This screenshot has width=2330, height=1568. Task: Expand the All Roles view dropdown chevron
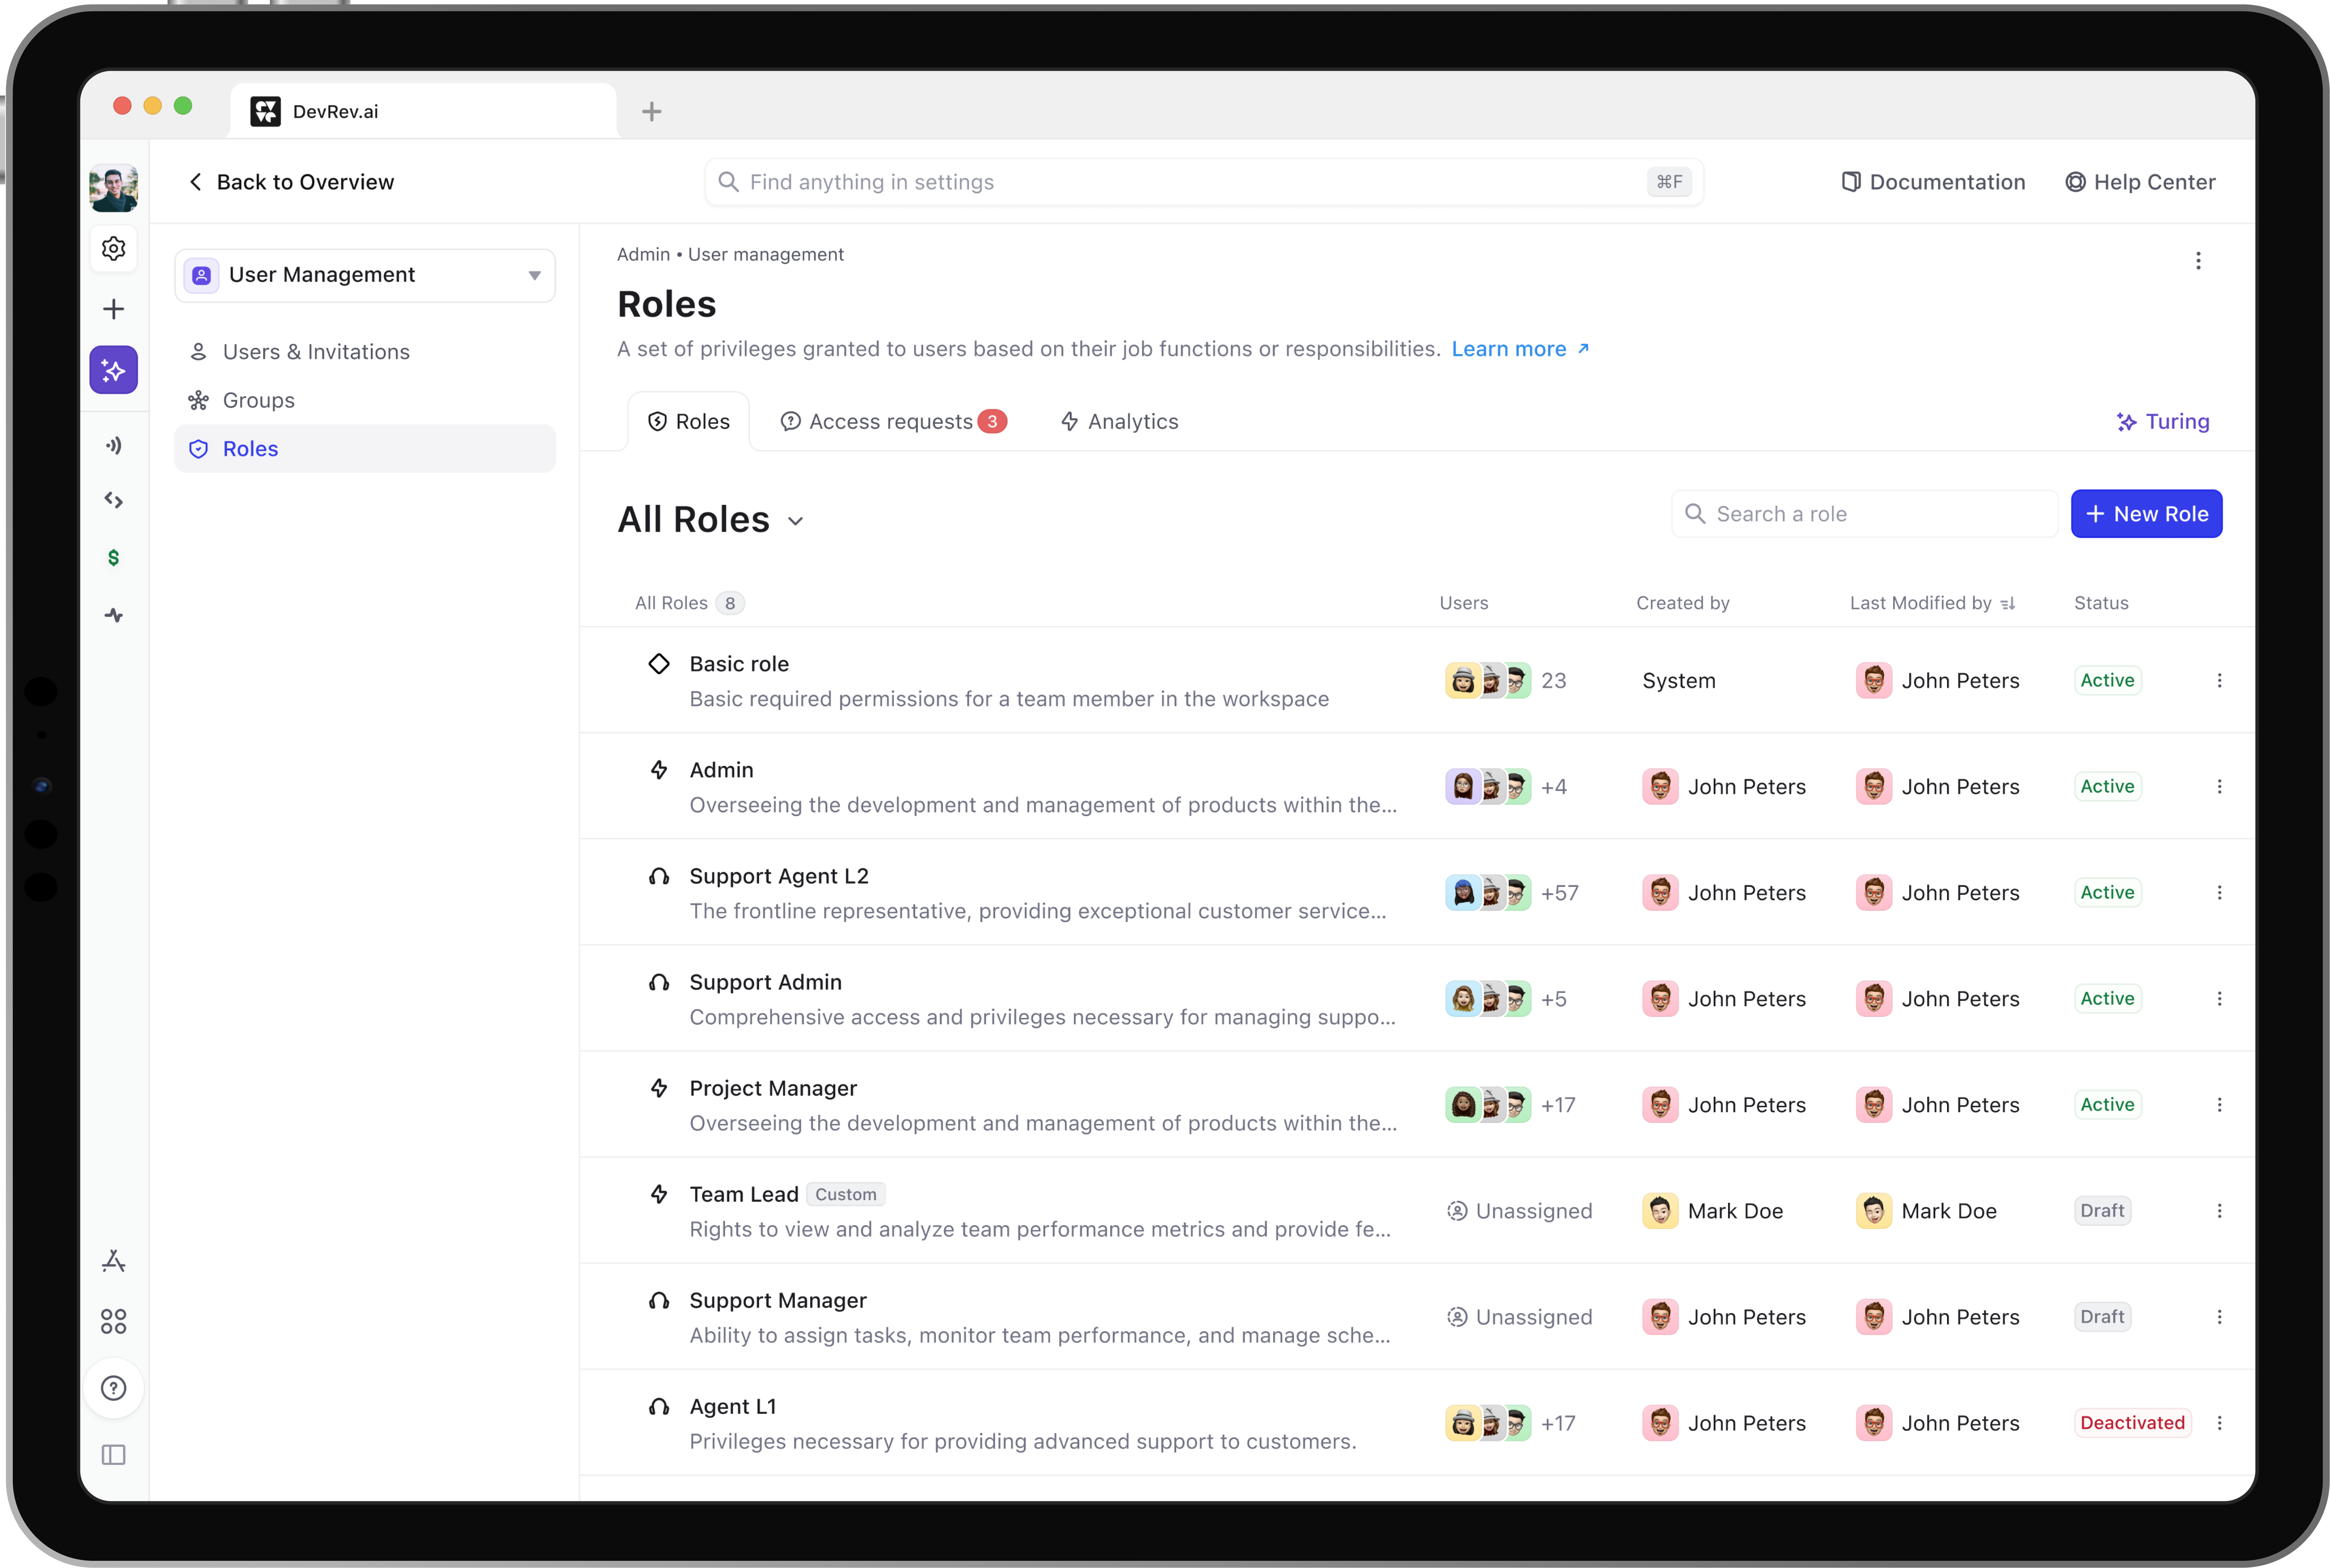[x=796, y=521]
